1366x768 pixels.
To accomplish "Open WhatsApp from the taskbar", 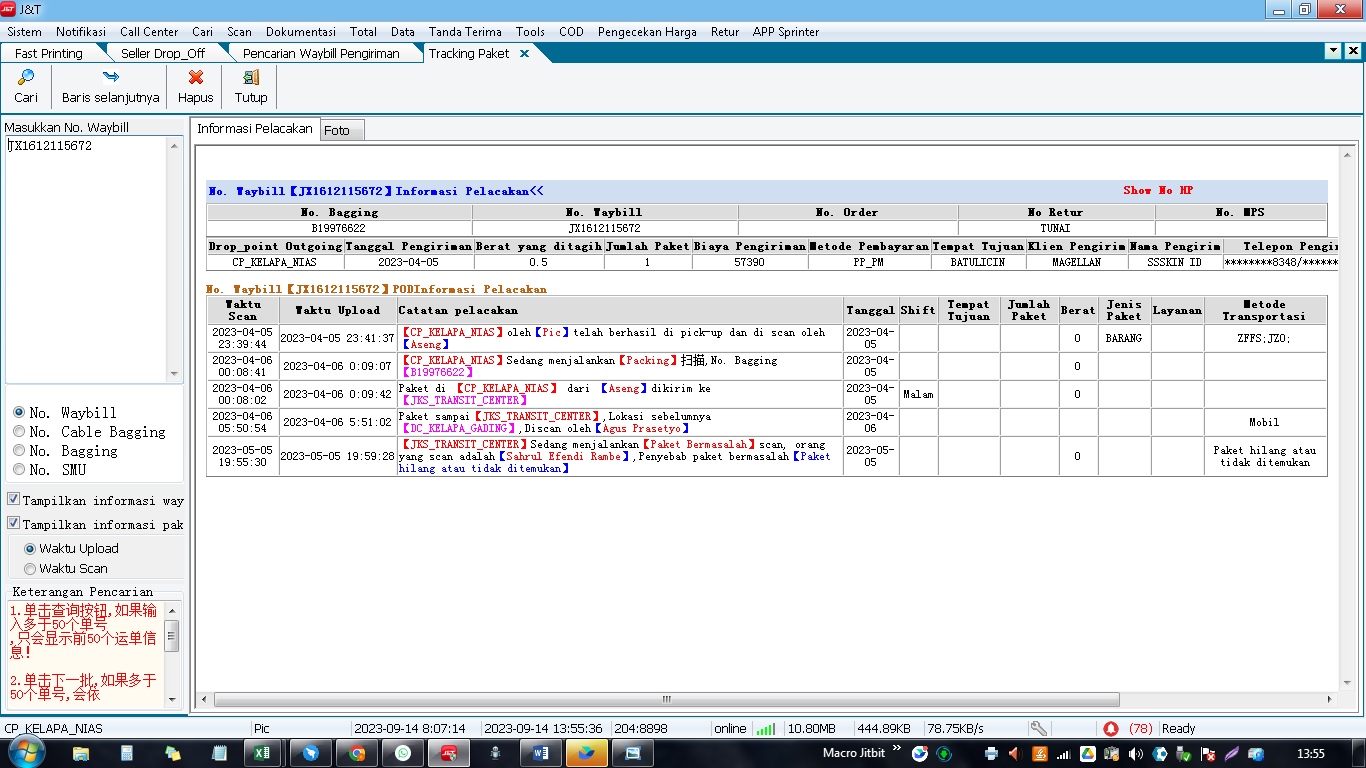I will click(402, 753).
